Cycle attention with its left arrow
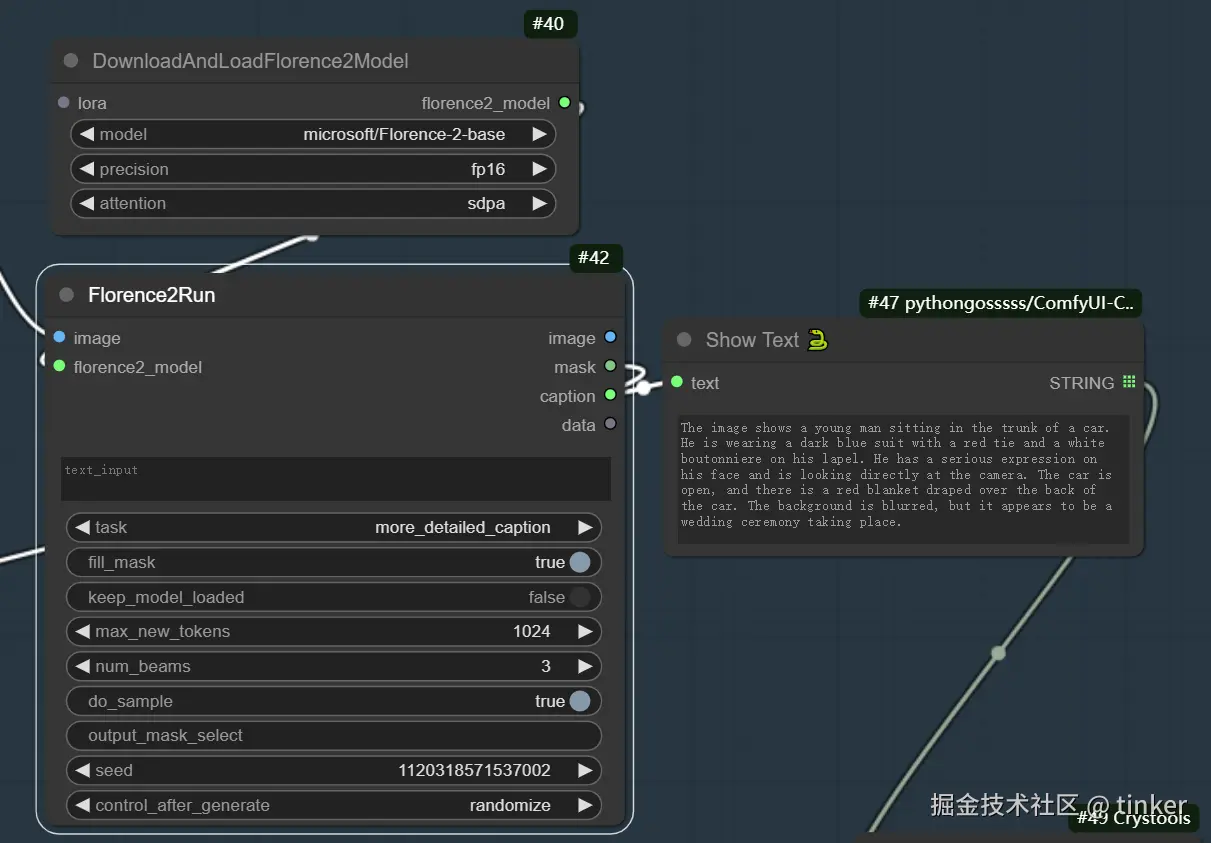This screenshot has height=843, width=1211. coord(86,203)
